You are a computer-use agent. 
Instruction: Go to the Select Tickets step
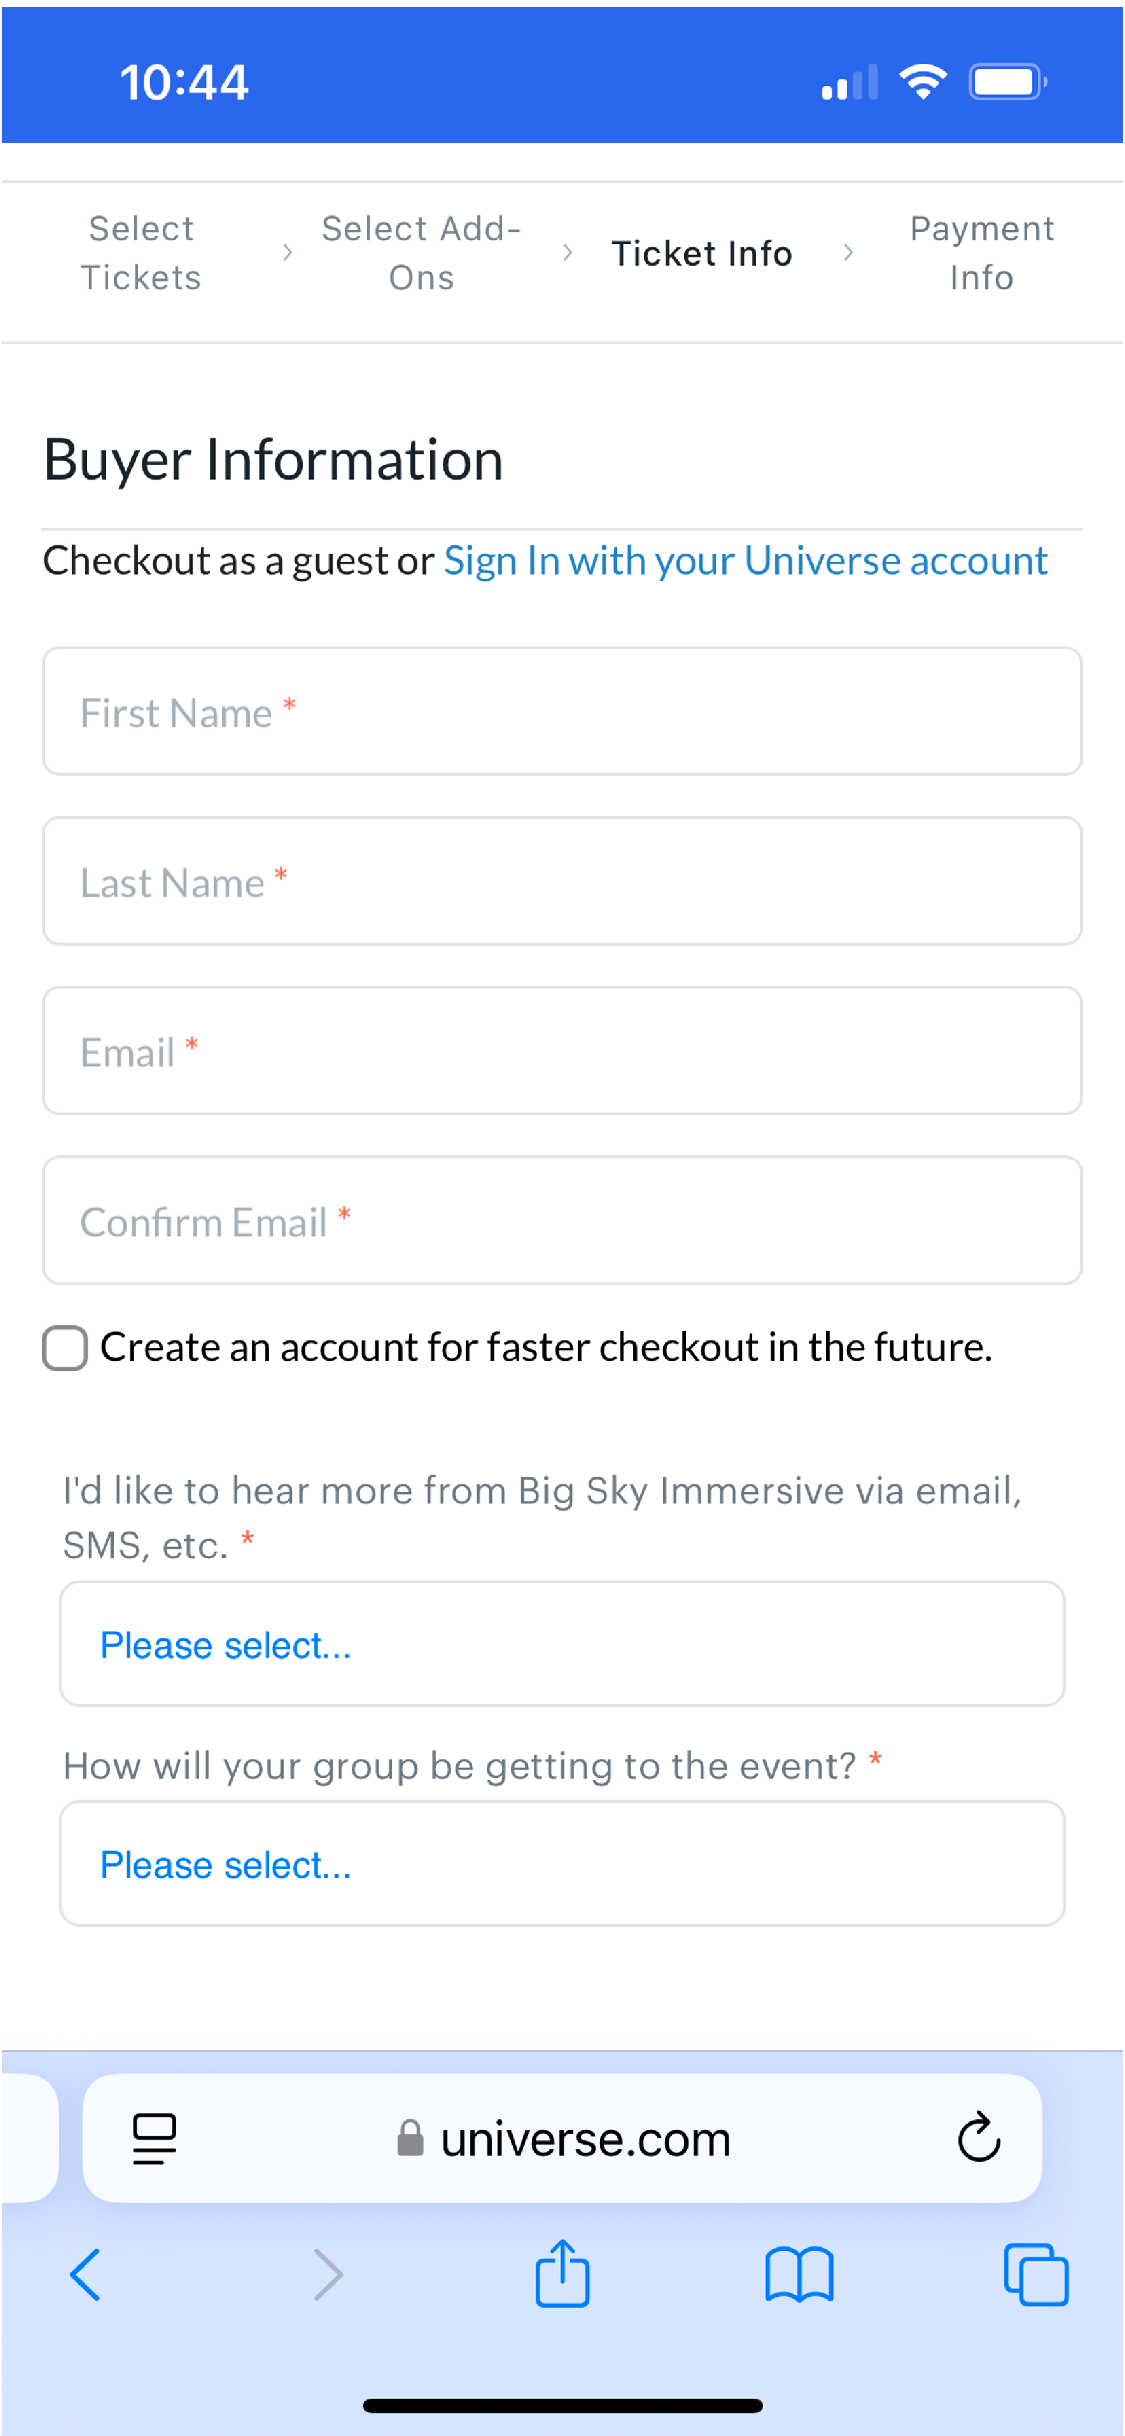[141, 253]
